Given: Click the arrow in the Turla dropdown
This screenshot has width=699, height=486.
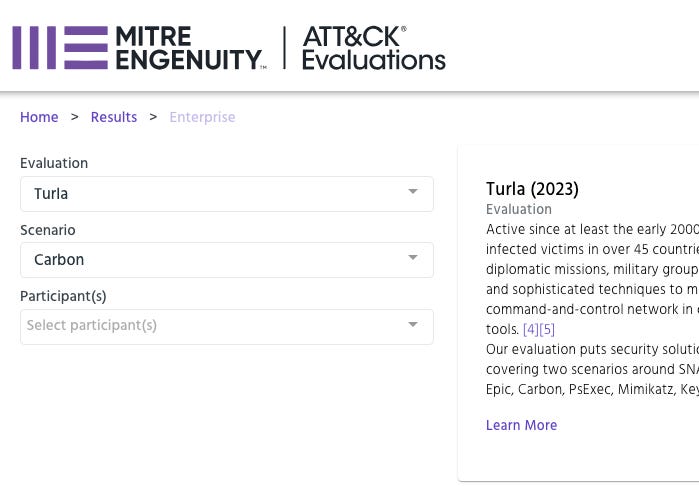Looking at the screenshot, I should (x=413, y=191).
